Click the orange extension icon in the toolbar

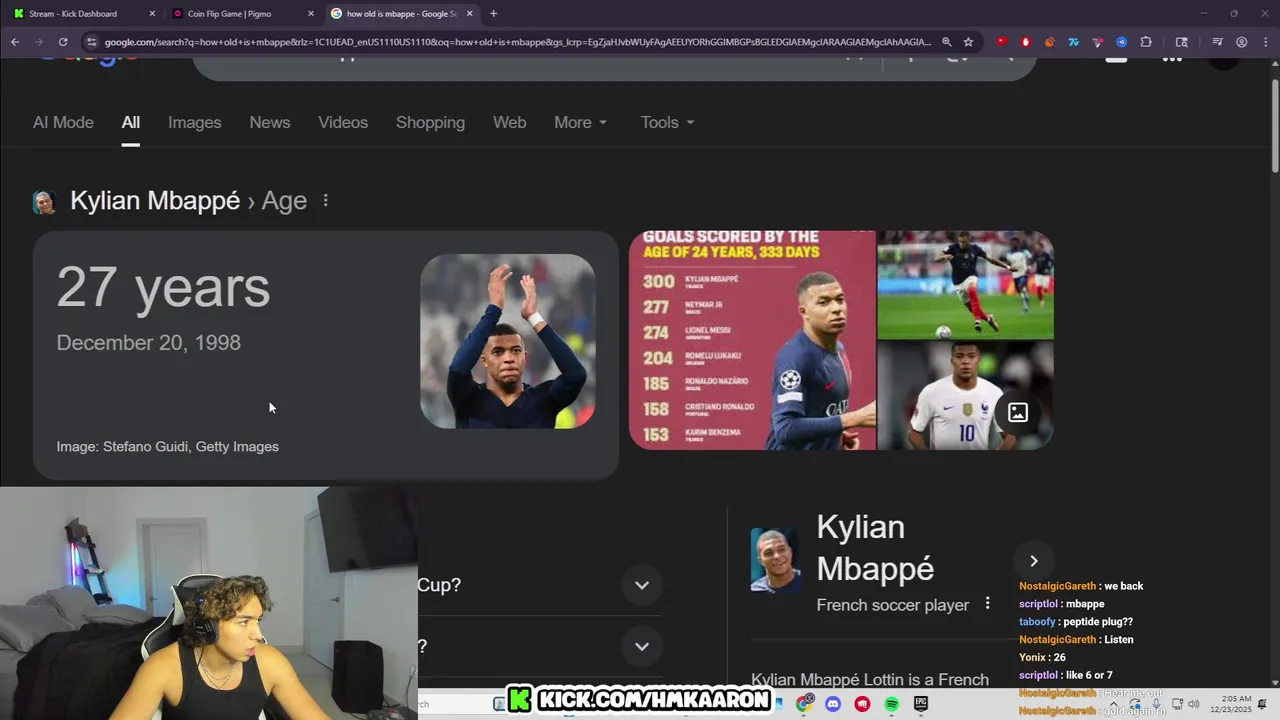point(1049,42)
